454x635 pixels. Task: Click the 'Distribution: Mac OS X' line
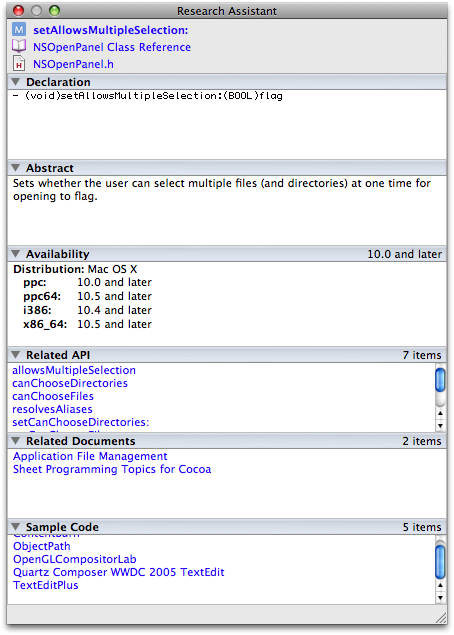[x=75, y=269]
